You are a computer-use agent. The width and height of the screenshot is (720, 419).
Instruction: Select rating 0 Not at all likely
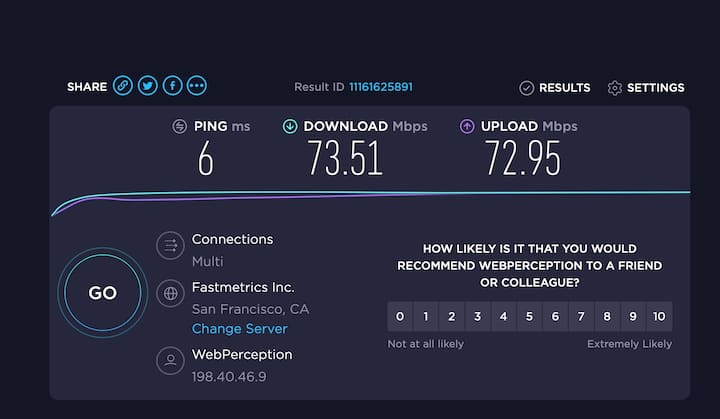(x=400, y=317)
